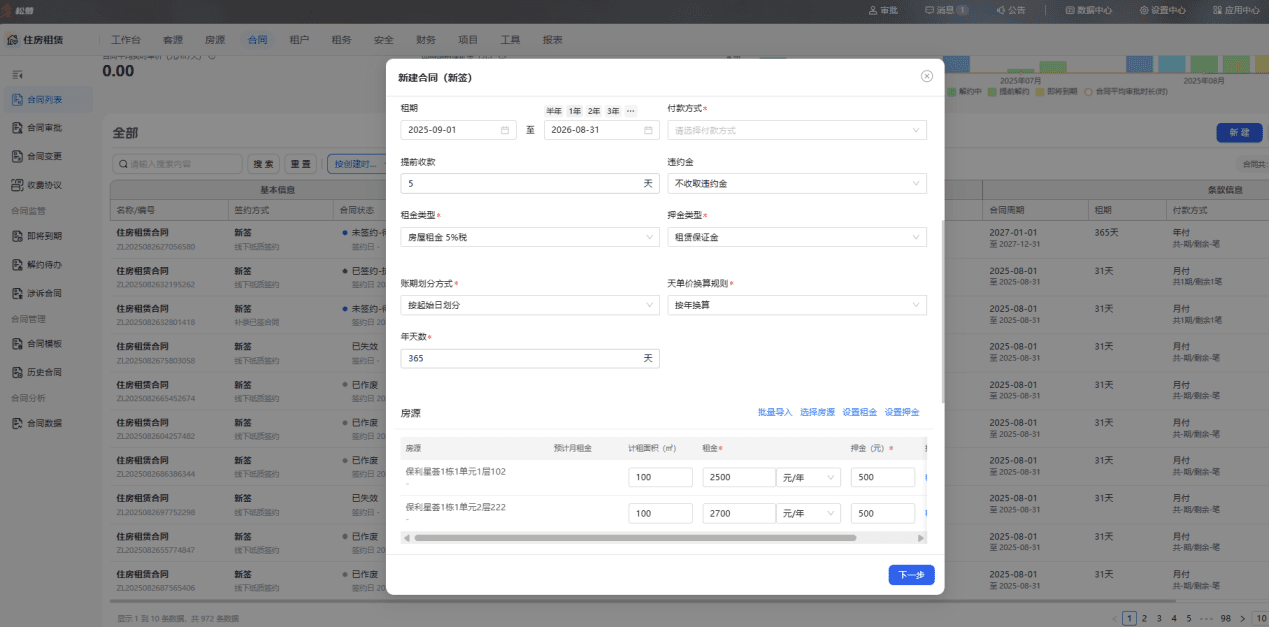This screenshot has height=627, width=1269.
Task: Click the horizontal scrollbar under 房源 table
Action: [x=635, y=538]
